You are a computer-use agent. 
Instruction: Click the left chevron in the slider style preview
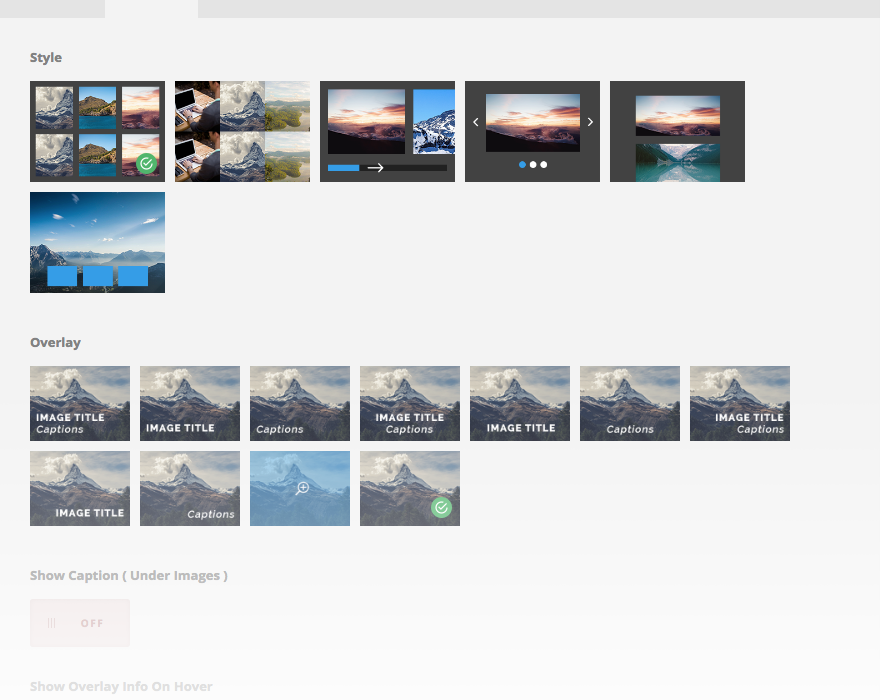tap(475, 122)
